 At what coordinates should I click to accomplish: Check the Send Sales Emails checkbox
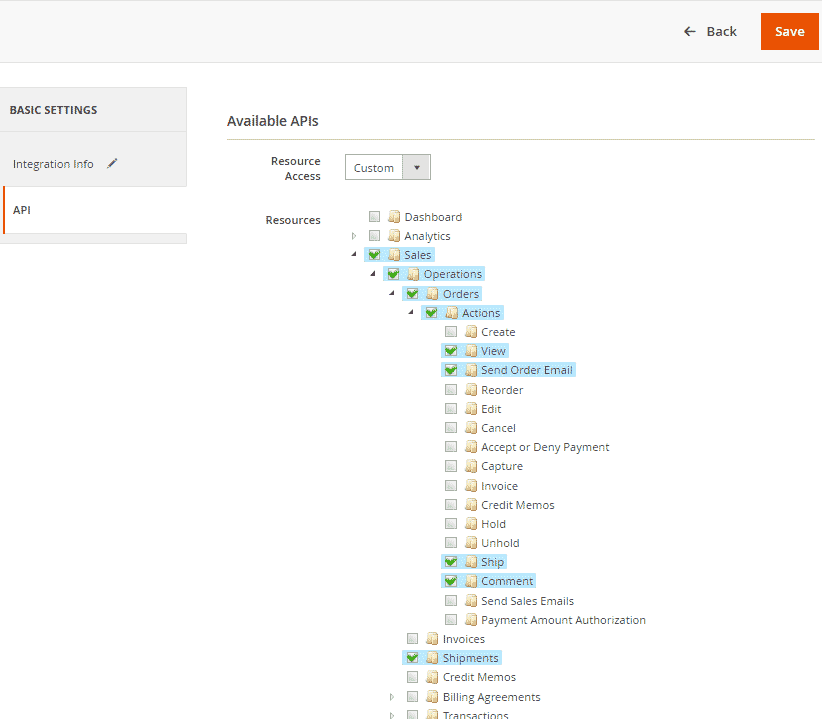point(451,601)
